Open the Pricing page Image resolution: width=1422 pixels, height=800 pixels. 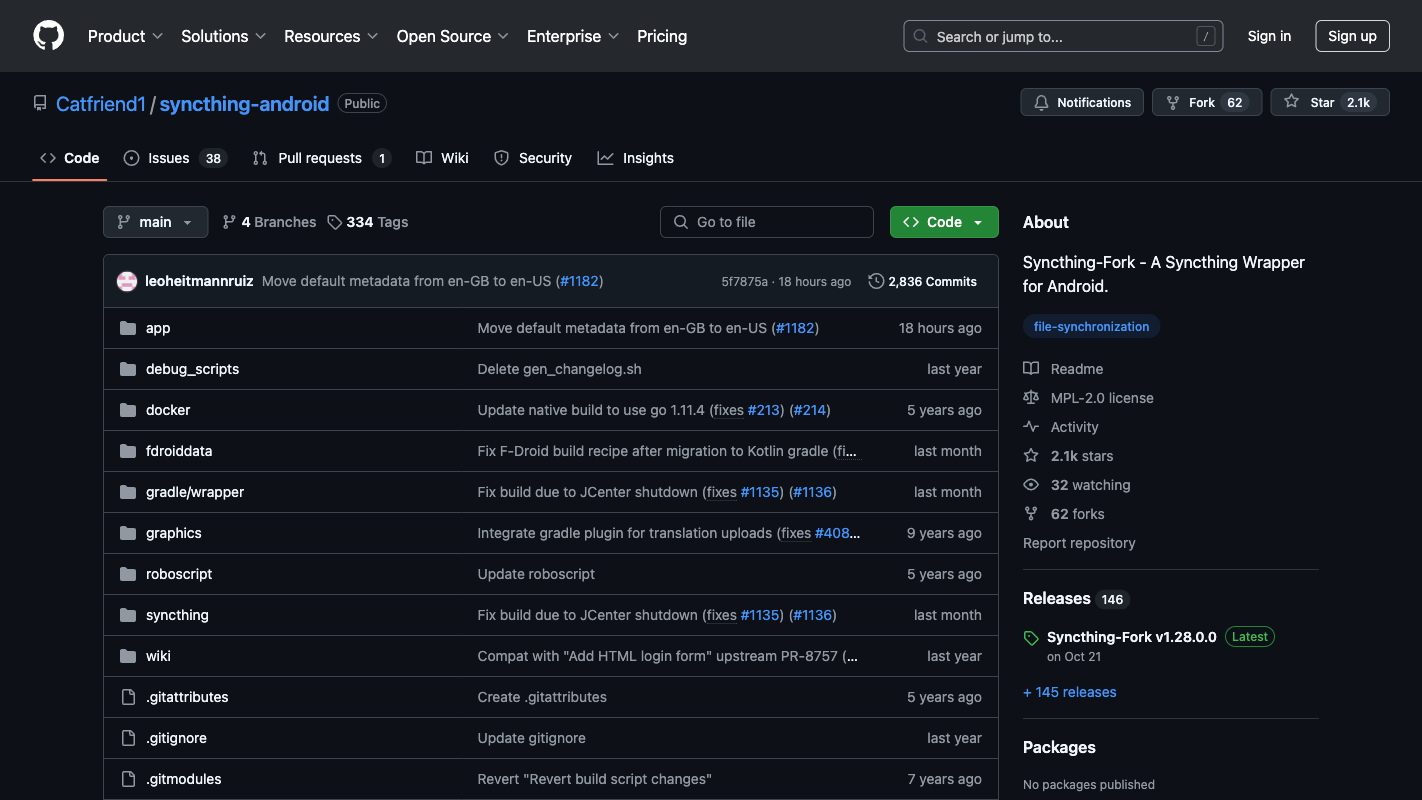662,36
